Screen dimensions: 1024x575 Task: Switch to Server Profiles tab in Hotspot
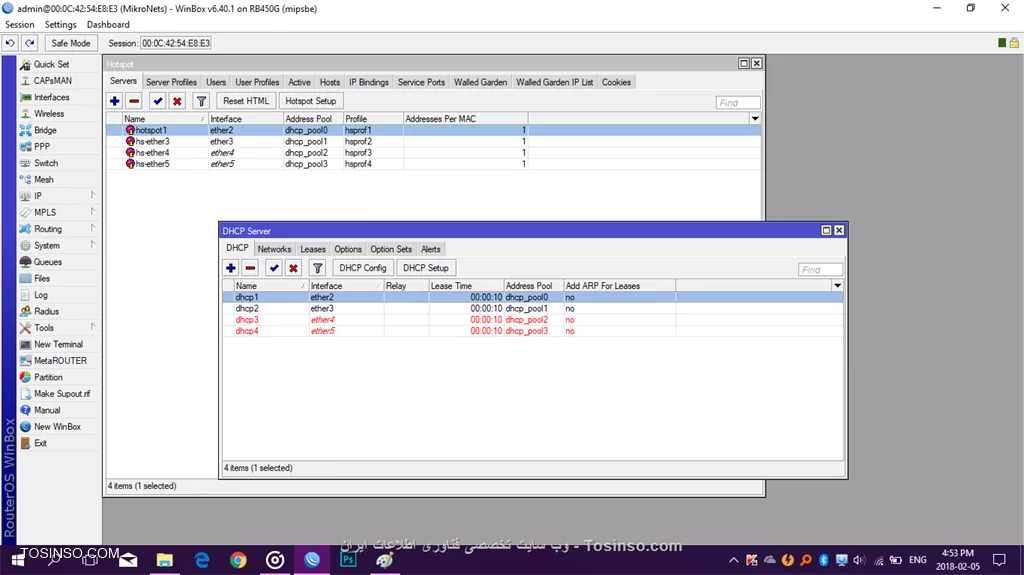coord(171,82)
